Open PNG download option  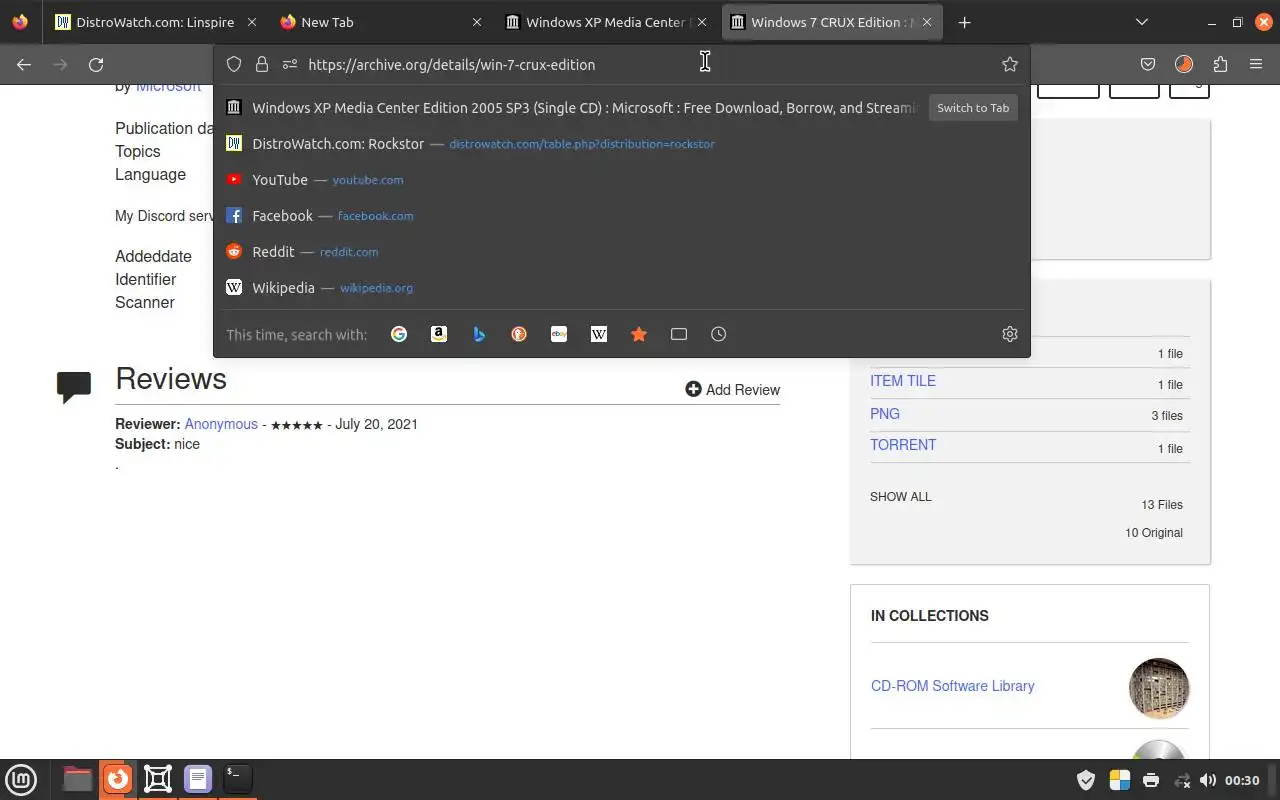pyautogui.click(x=885, y=413)
